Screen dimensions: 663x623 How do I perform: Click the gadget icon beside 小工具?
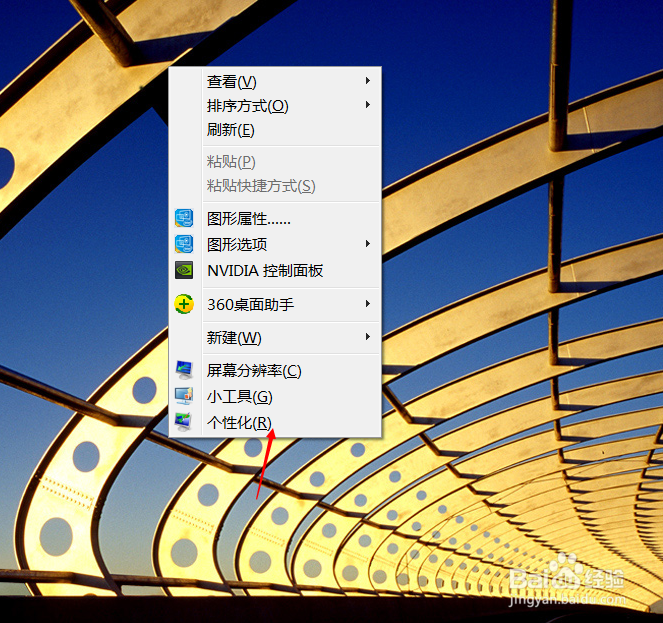(184, 395)
